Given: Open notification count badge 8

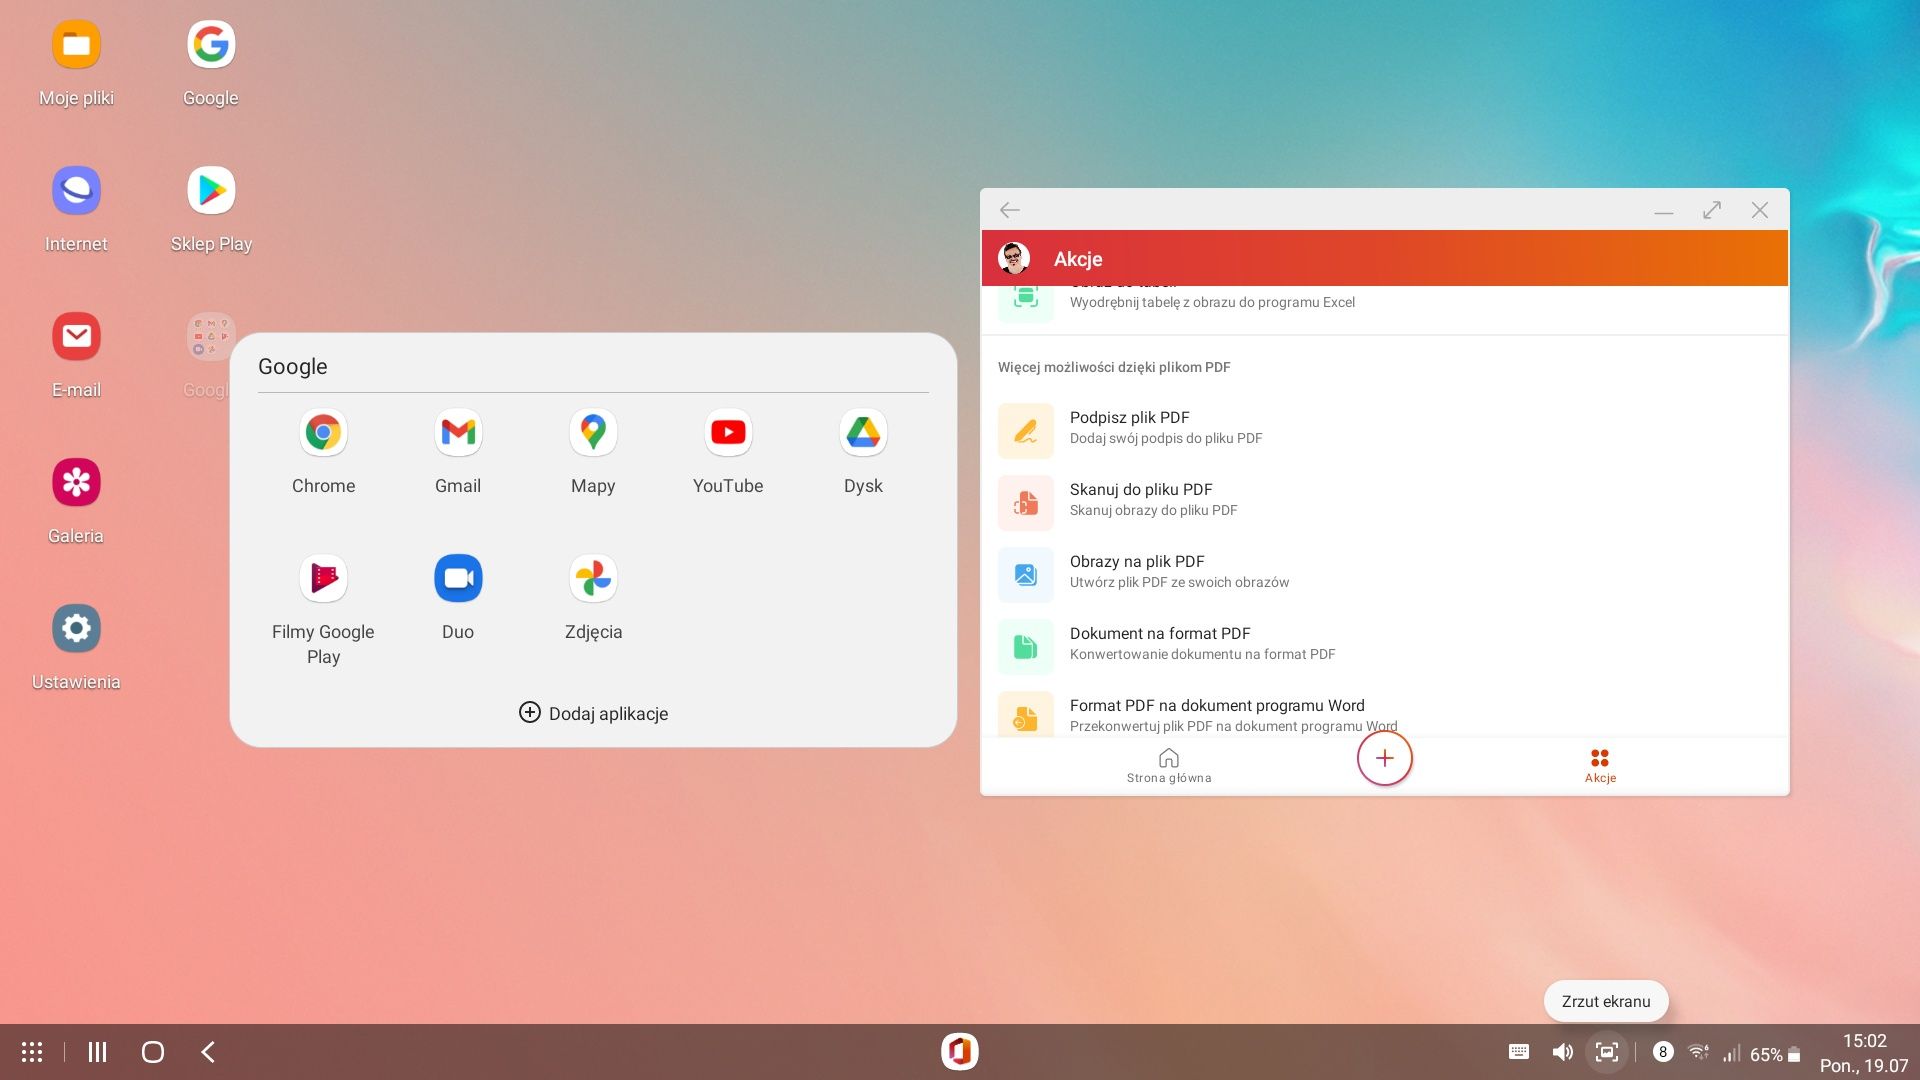Looking at the screenshot, I should tap(1663, 1052).
